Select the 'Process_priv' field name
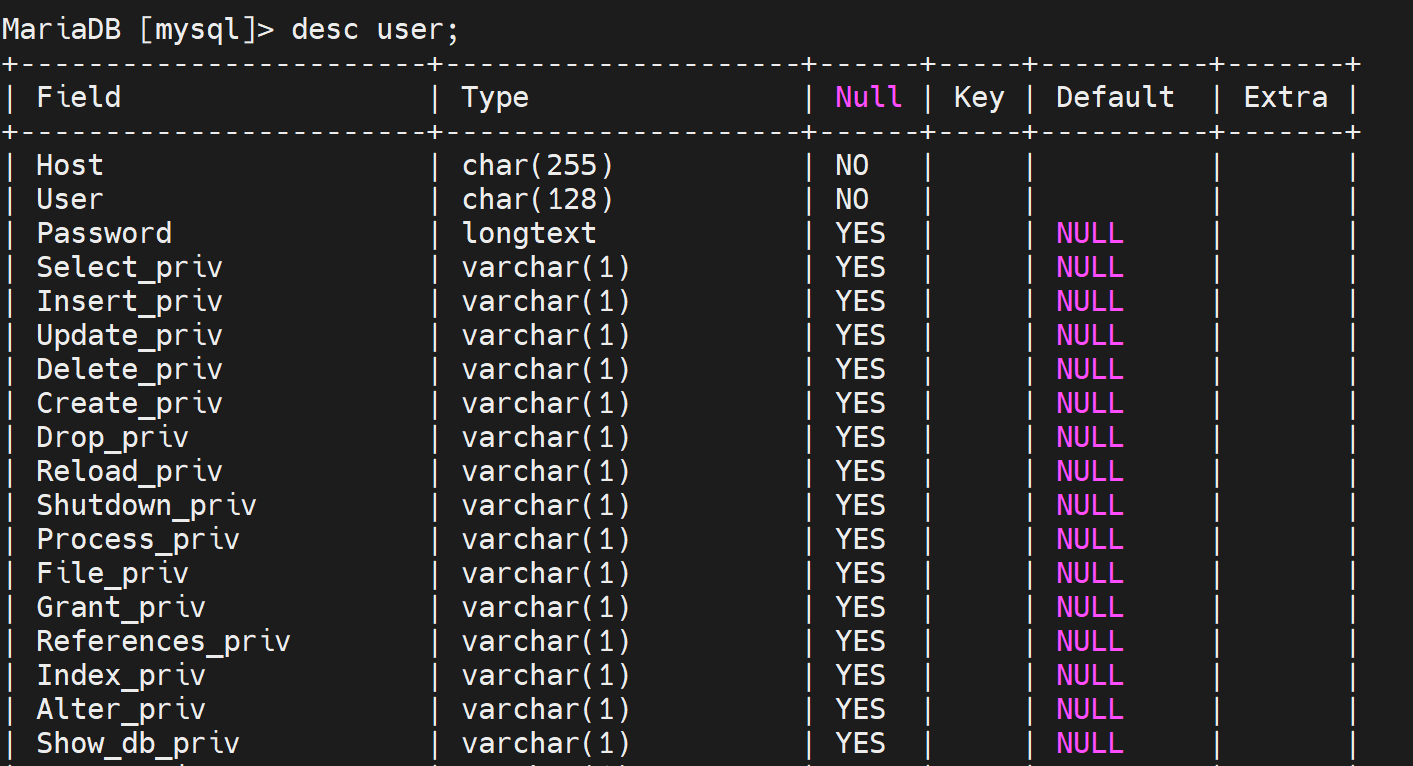Screen dimensions: 1413x766 (138, 539)
